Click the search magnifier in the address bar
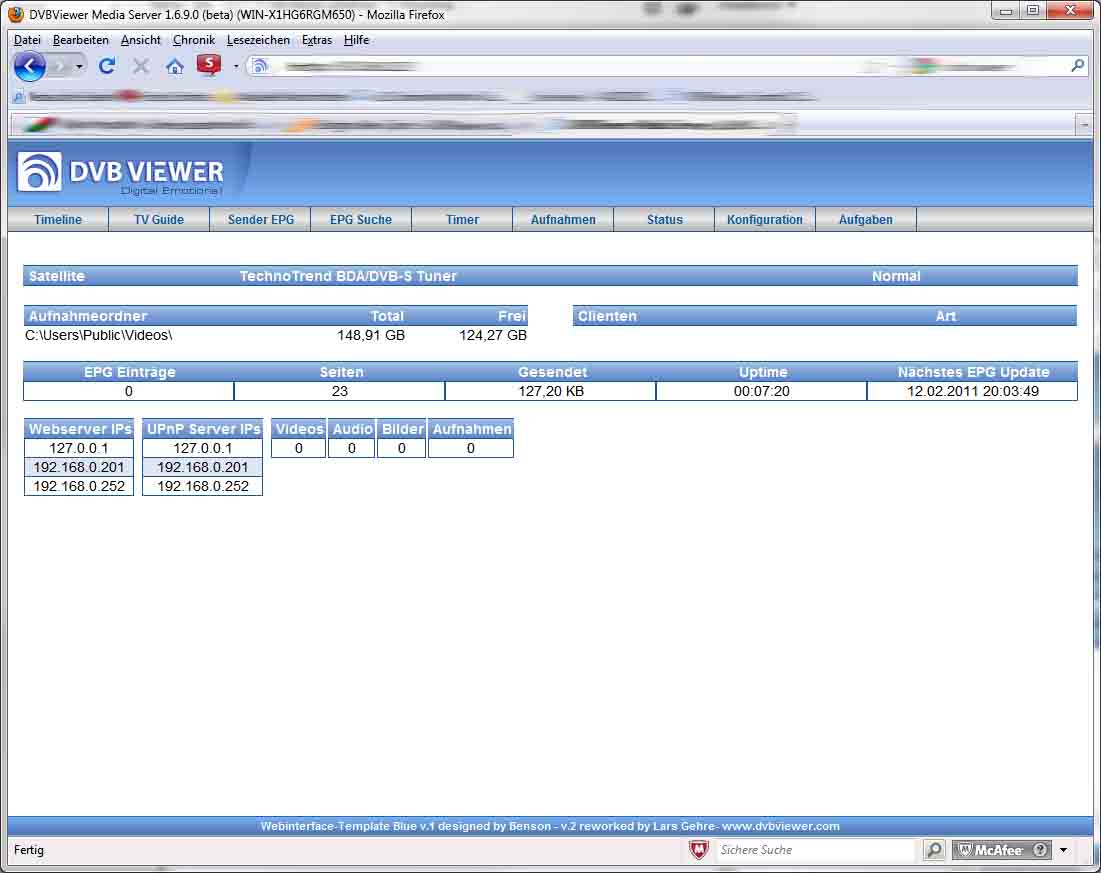This screenshot has width=1101, height=873. (x=1077, y=66)
